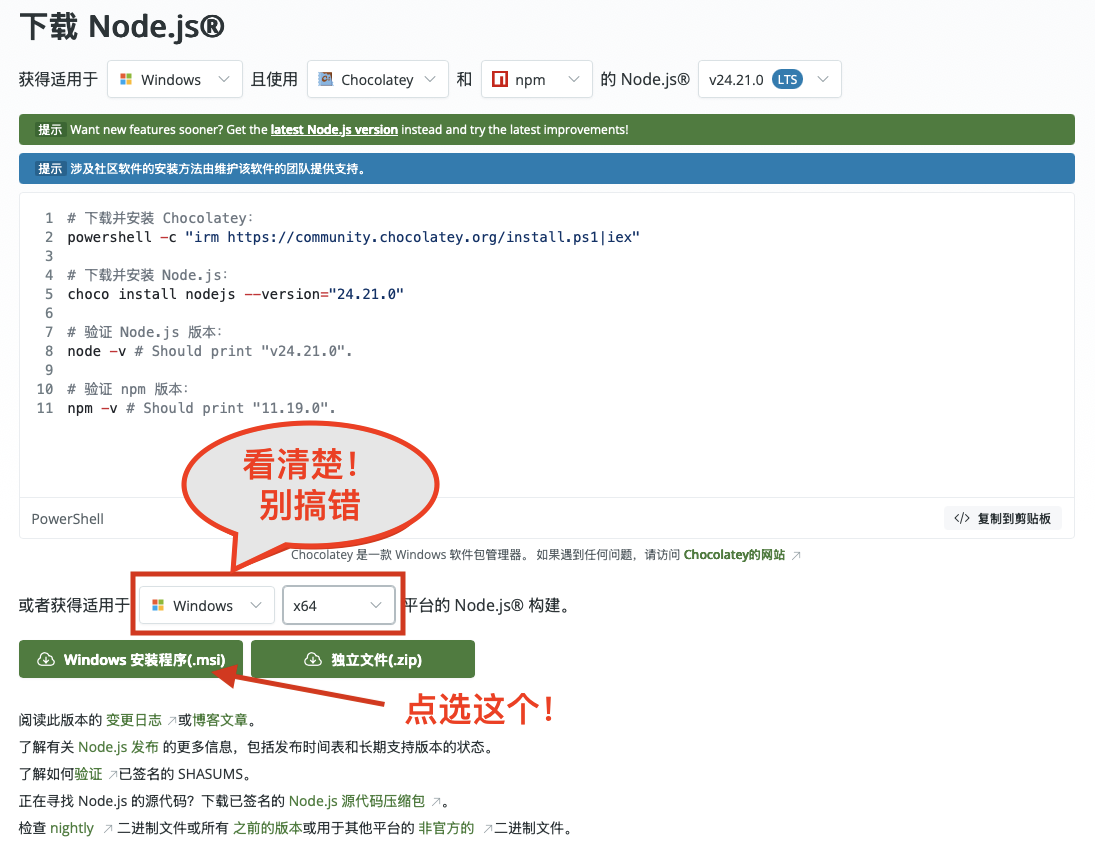Click the blue LTS badge
This screenshot has width=1095, height=852.
point(787,80)
